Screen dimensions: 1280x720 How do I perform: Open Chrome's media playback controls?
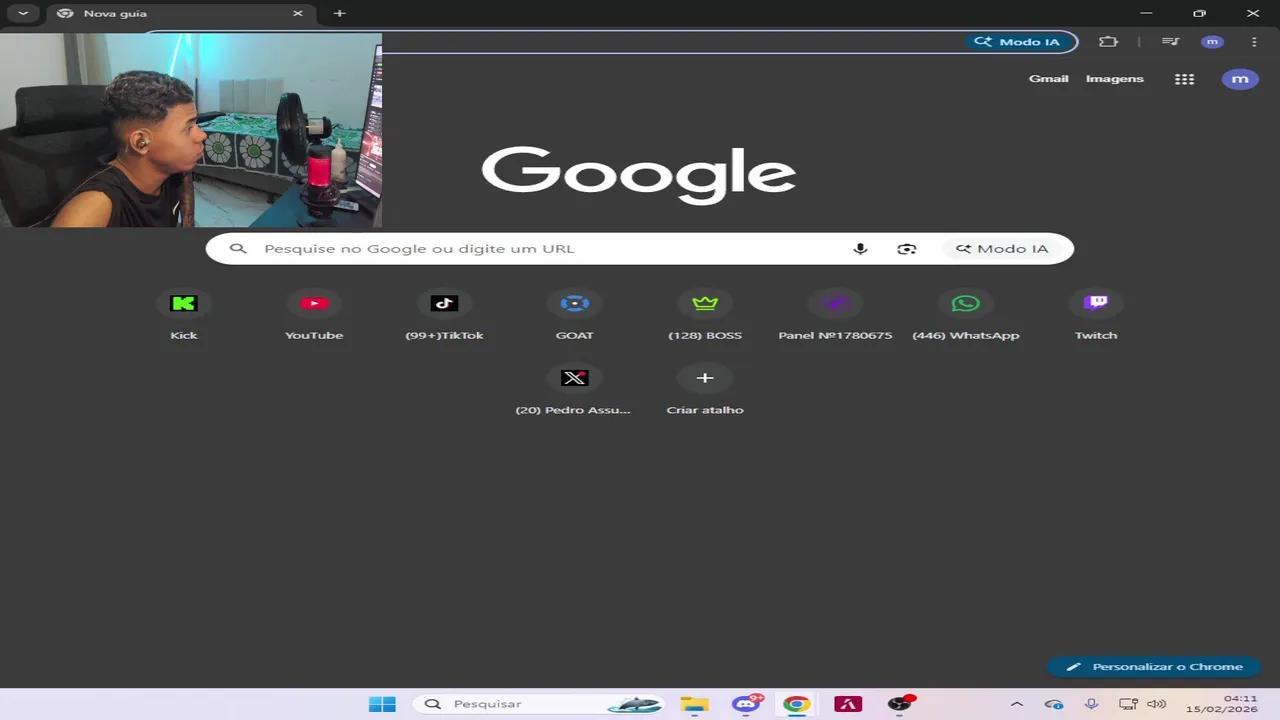tap(1170, 41)
